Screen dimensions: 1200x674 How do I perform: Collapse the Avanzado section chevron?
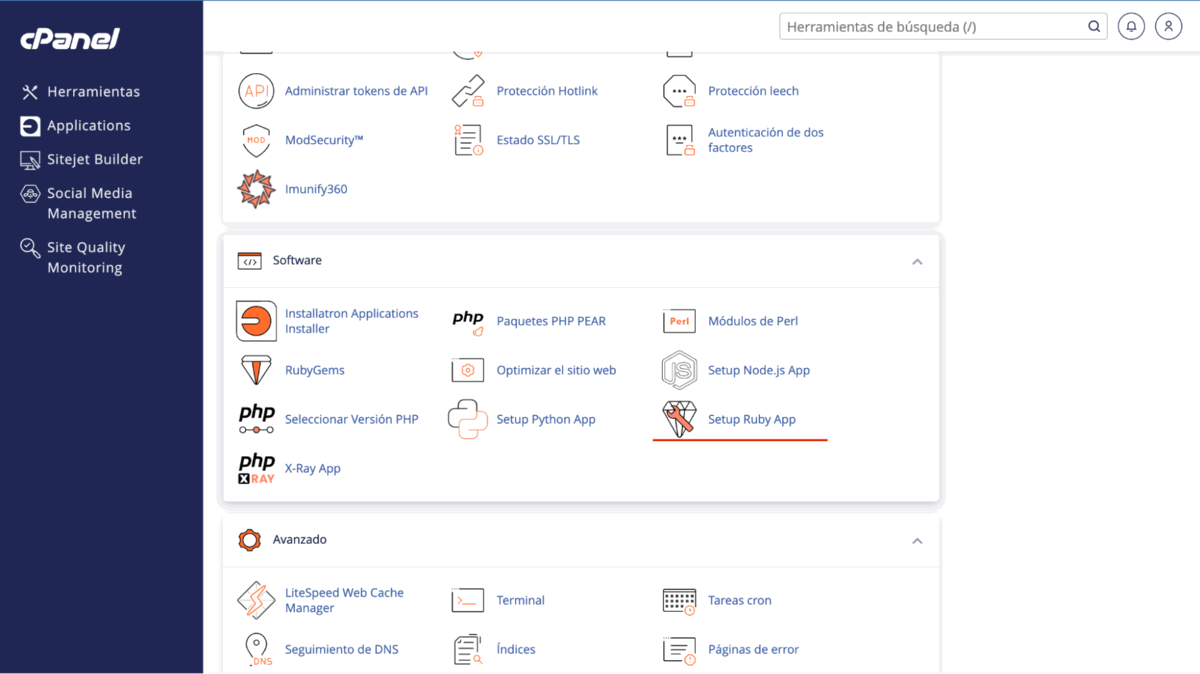[x=917, y=541]
